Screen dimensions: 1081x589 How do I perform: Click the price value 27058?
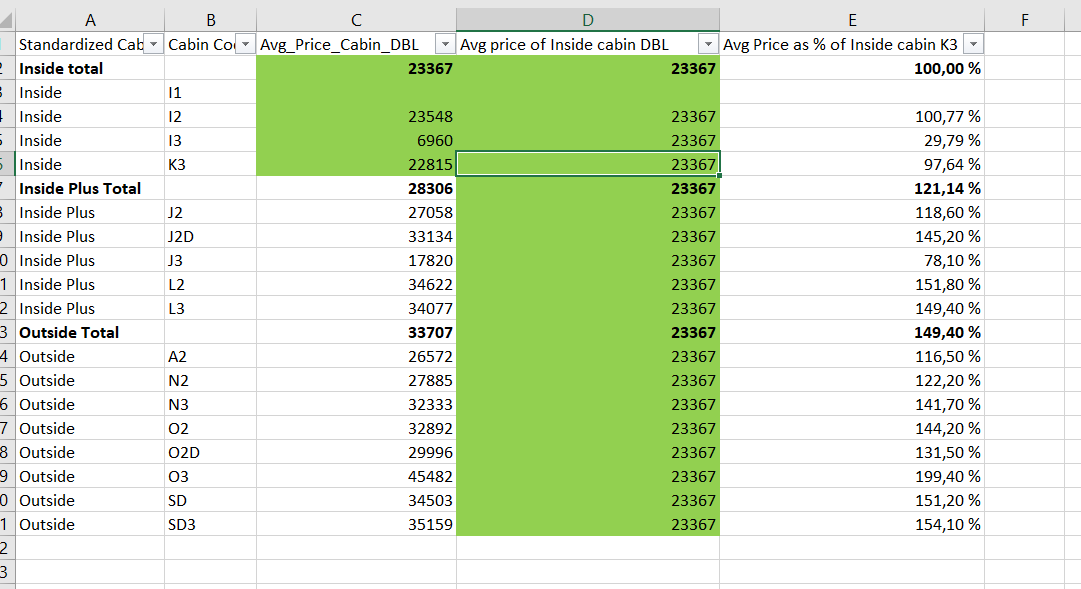click(x=430, y=212)
